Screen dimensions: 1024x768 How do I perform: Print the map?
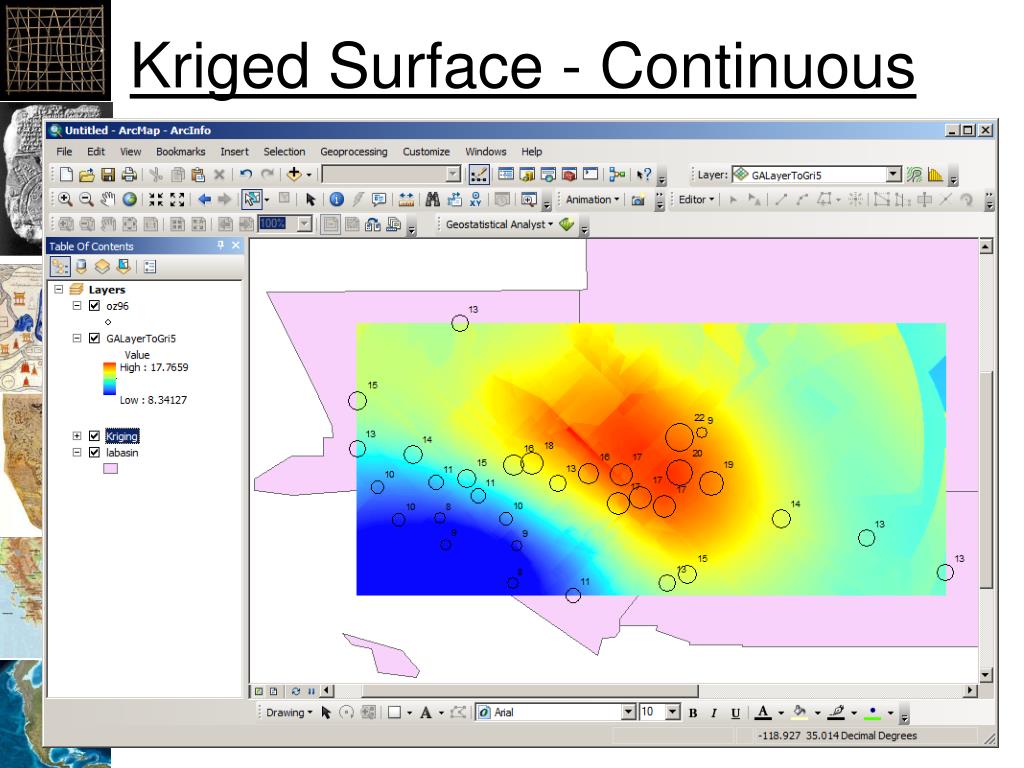[x=129, y=174]
